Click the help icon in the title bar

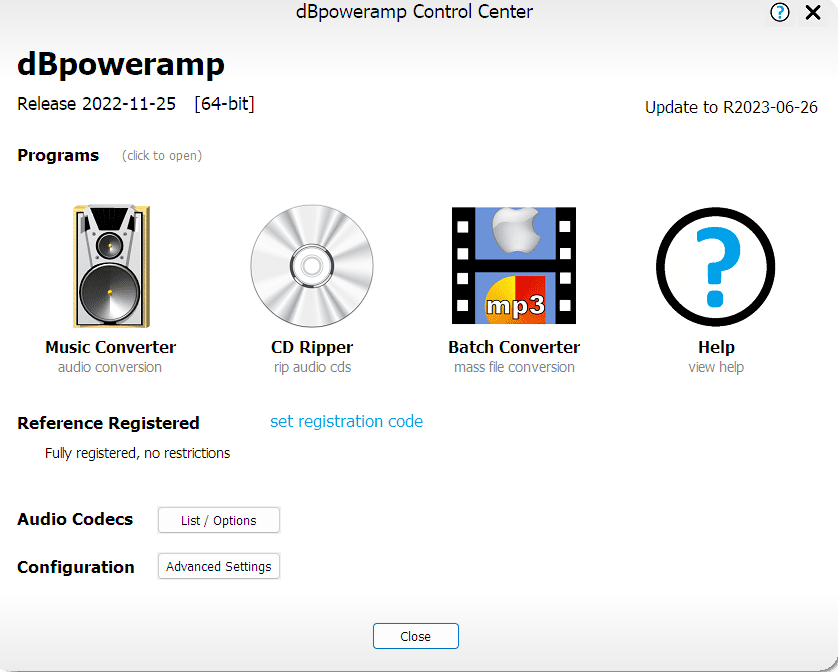click(779, 12)
